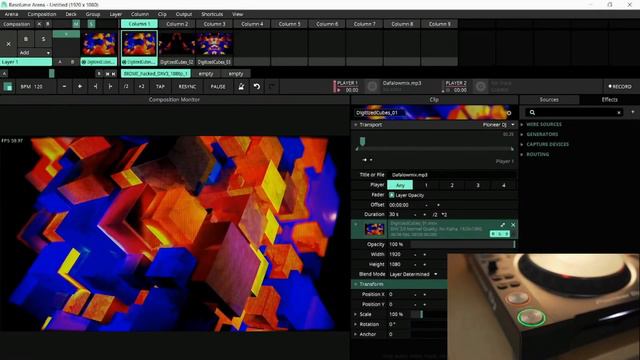The width and height of the screenshot is (640, 360).
Task: Click the expand icon on the DigitizedCubes video source
Action: point(502,225)
